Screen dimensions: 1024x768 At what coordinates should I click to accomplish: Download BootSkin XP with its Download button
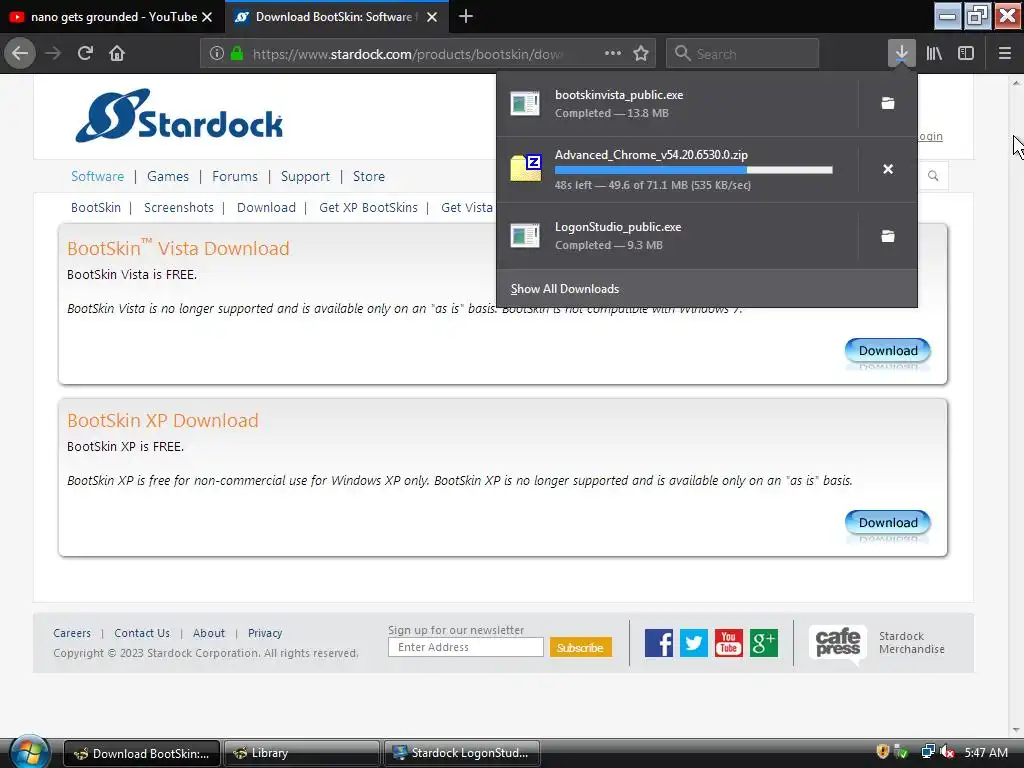pyautogui.click(x=888, y=522)
